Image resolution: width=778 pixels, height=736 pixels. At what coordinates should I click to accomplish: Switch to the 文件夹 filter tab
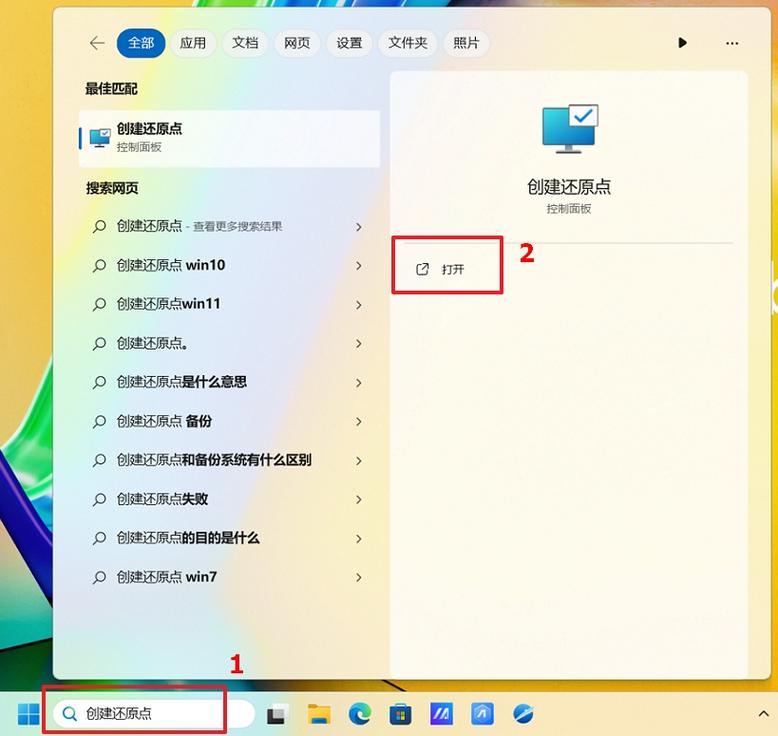407,43
